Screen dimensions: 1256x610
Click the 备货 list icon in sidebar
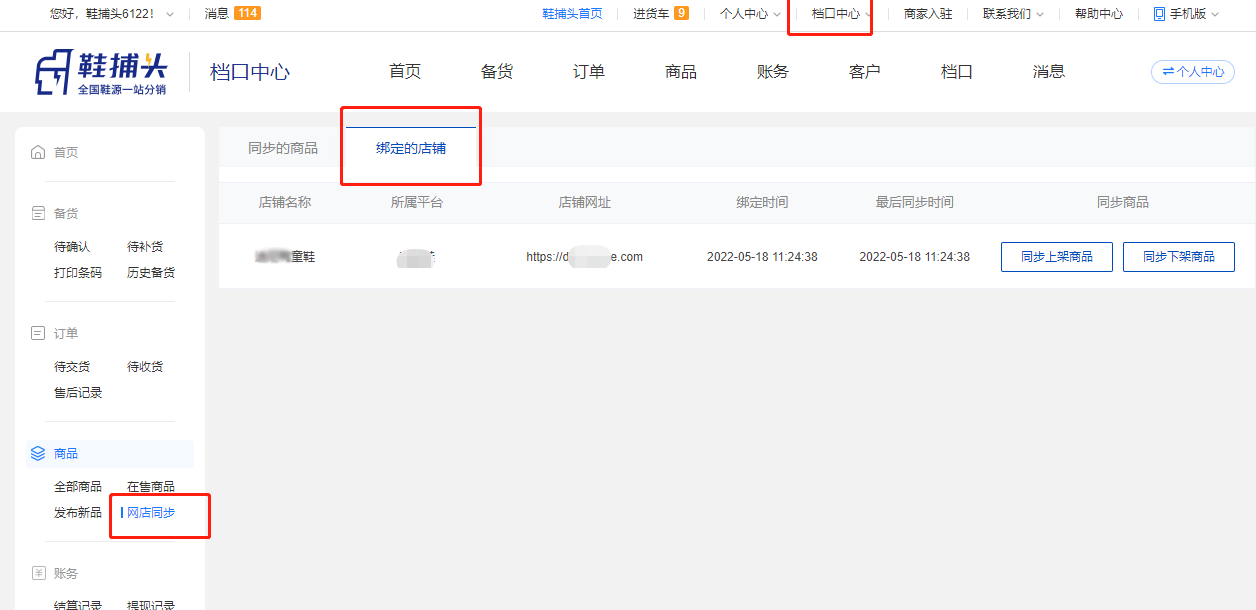coord(38,213)
